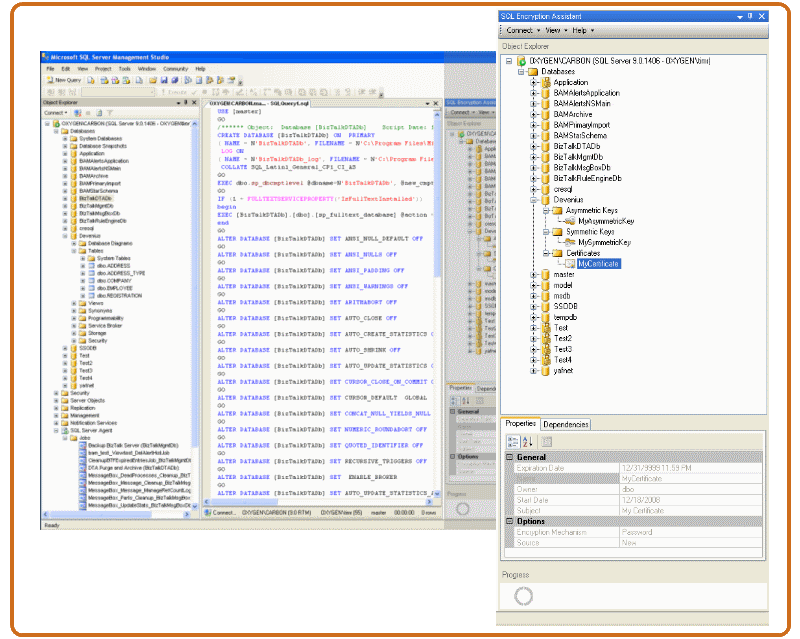Open Connect dropdown in SQL Encryption Assistant
Image resolution: width=800 pixels, height=639 pixels.
pyautogui.click(x=523, y=31)
